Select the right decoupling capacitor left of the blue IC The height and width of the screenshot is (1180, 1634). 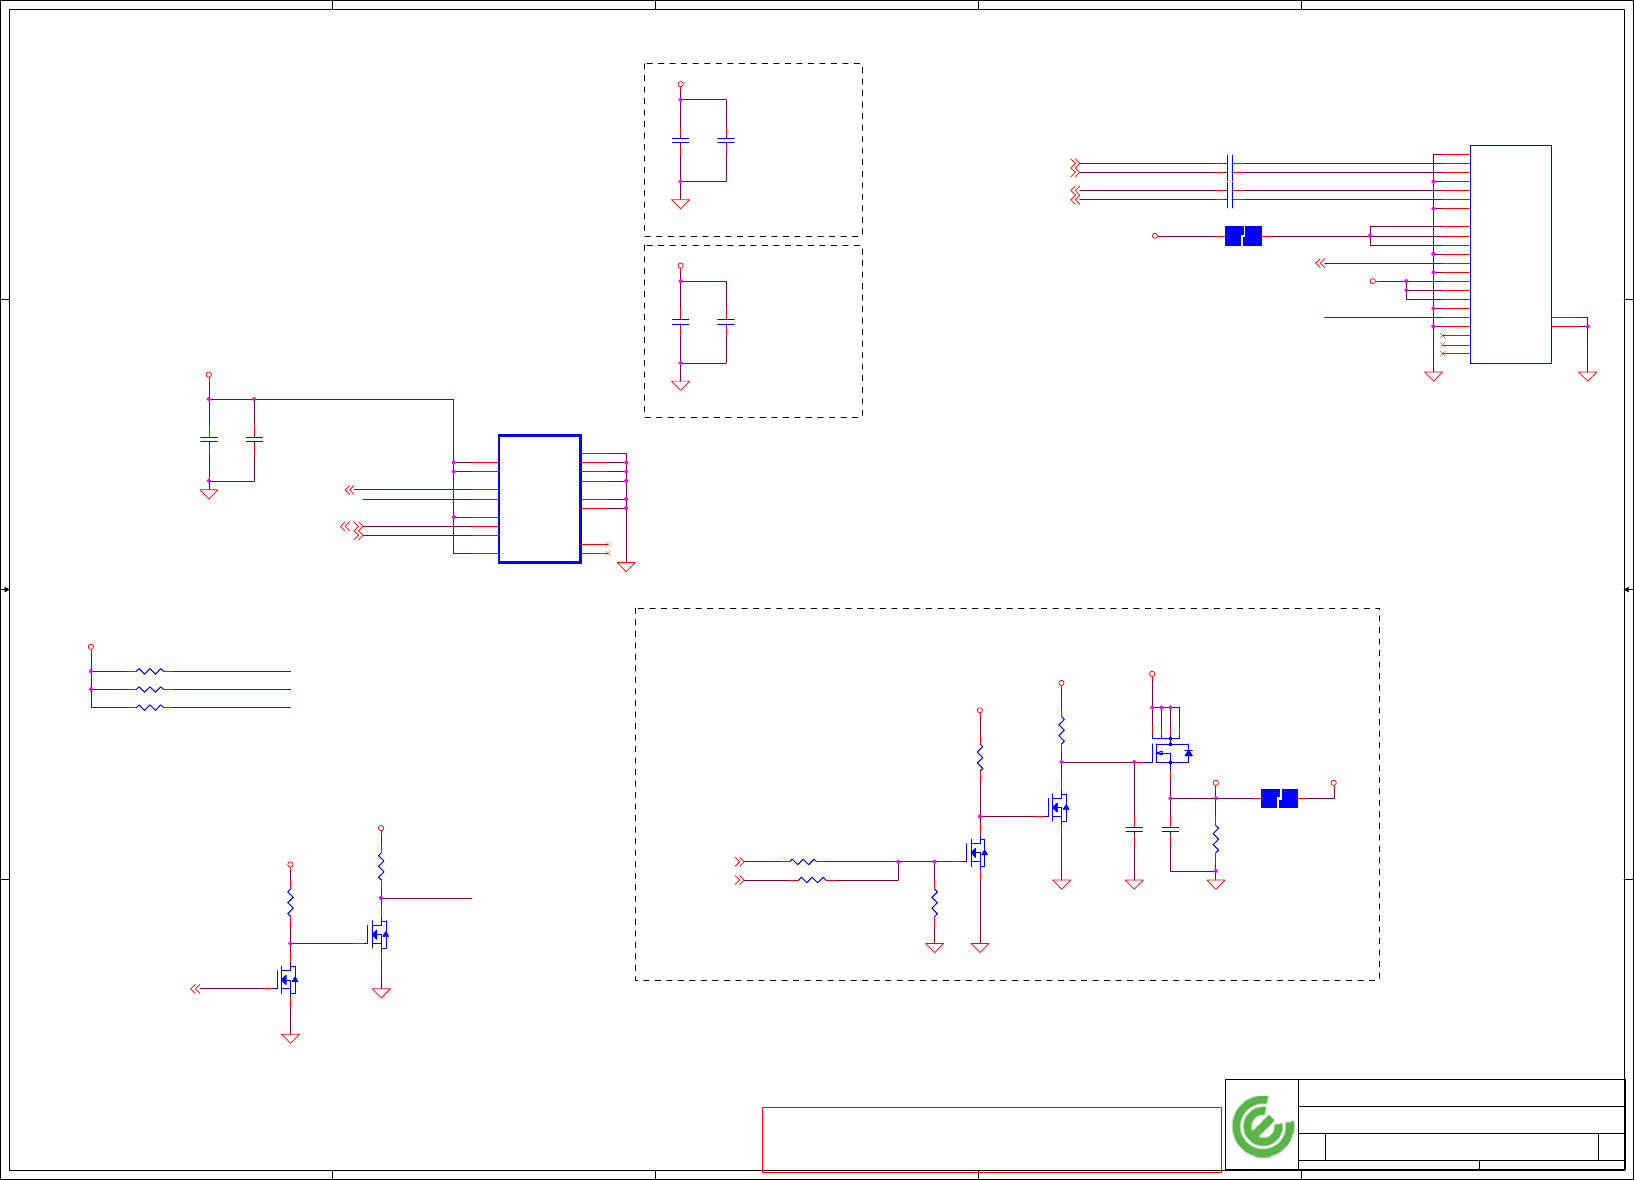[x=254, y=439]
